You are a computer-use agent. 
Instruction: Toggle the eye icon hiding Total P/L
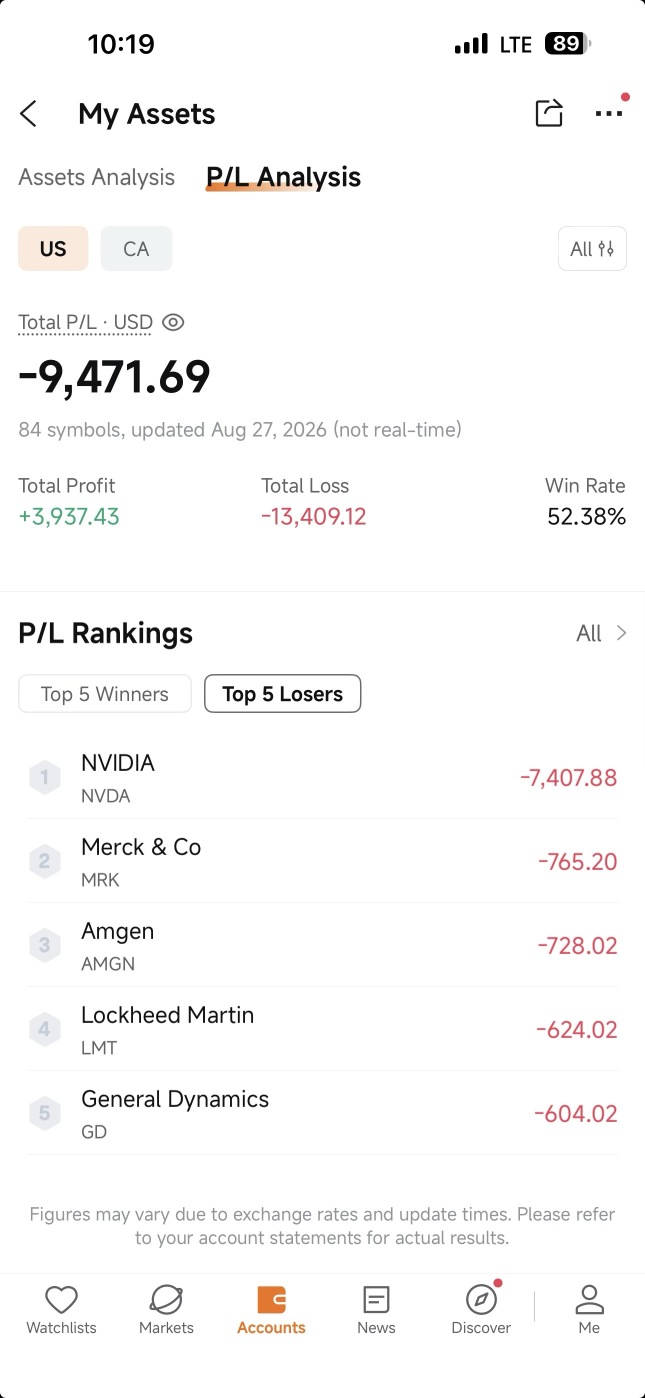click(x=173, y=322)
